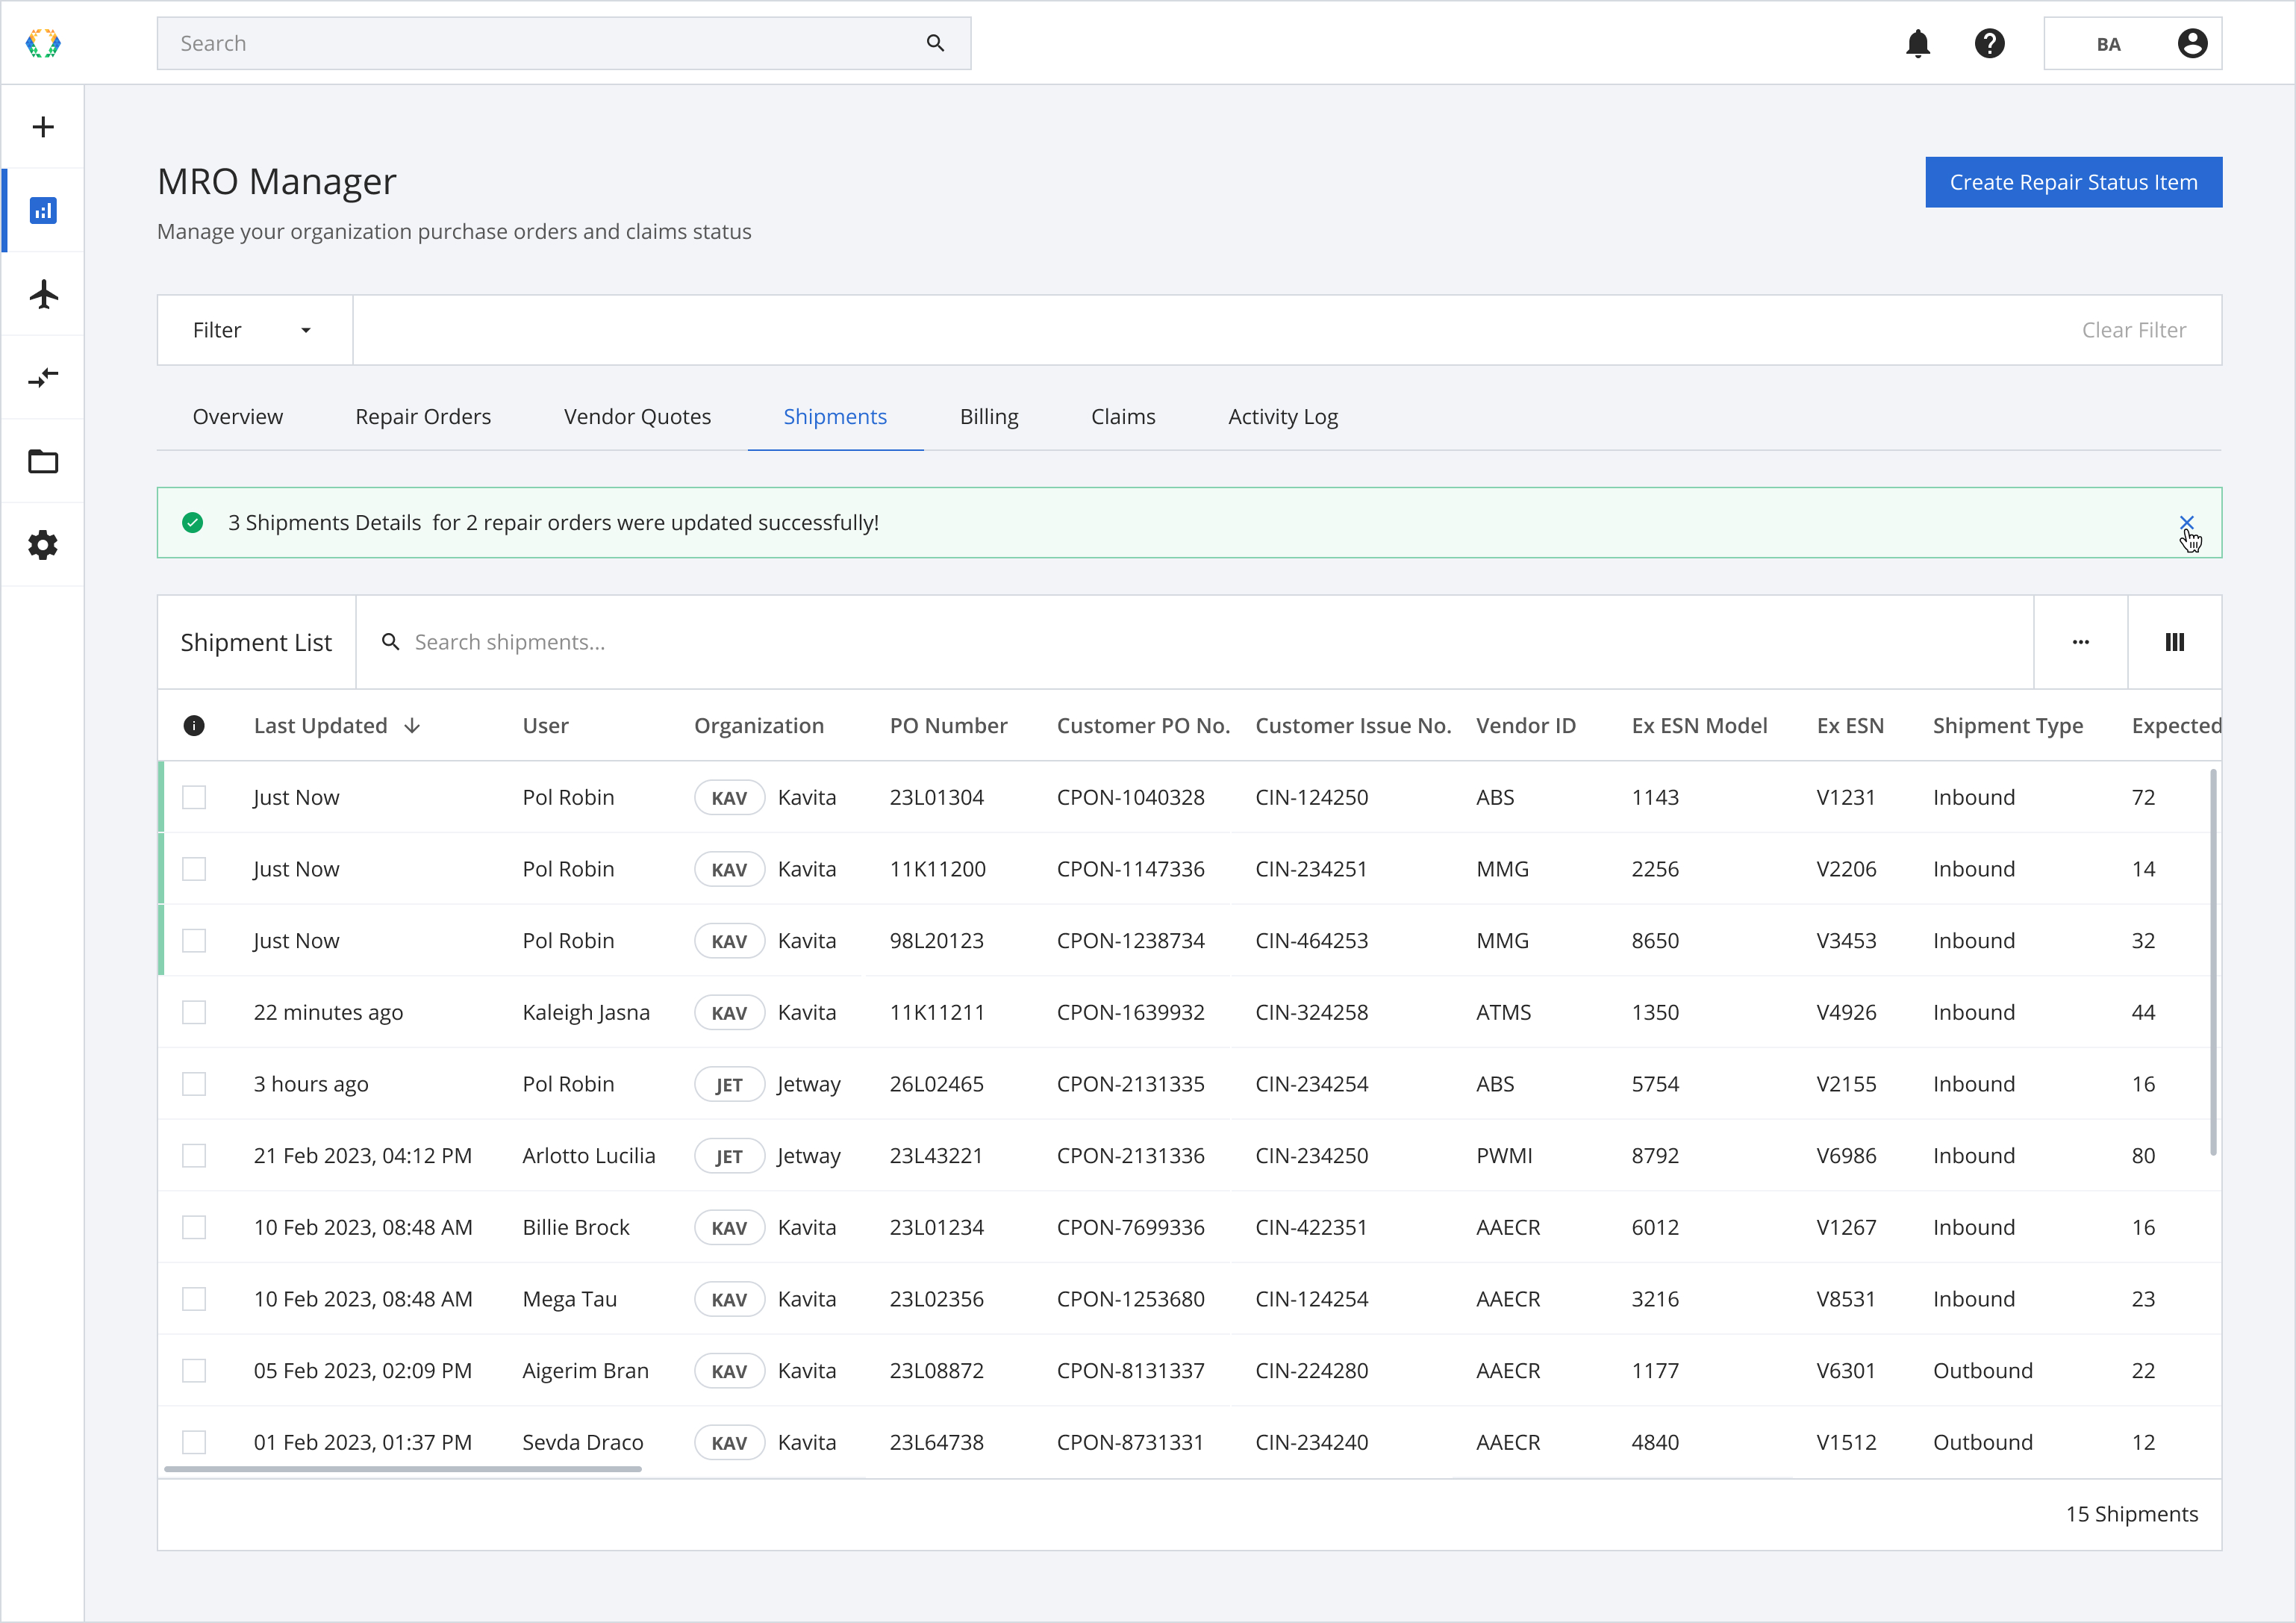Click the Sevda Draco user cell
The image size is (2296, 1623).
582,1443
